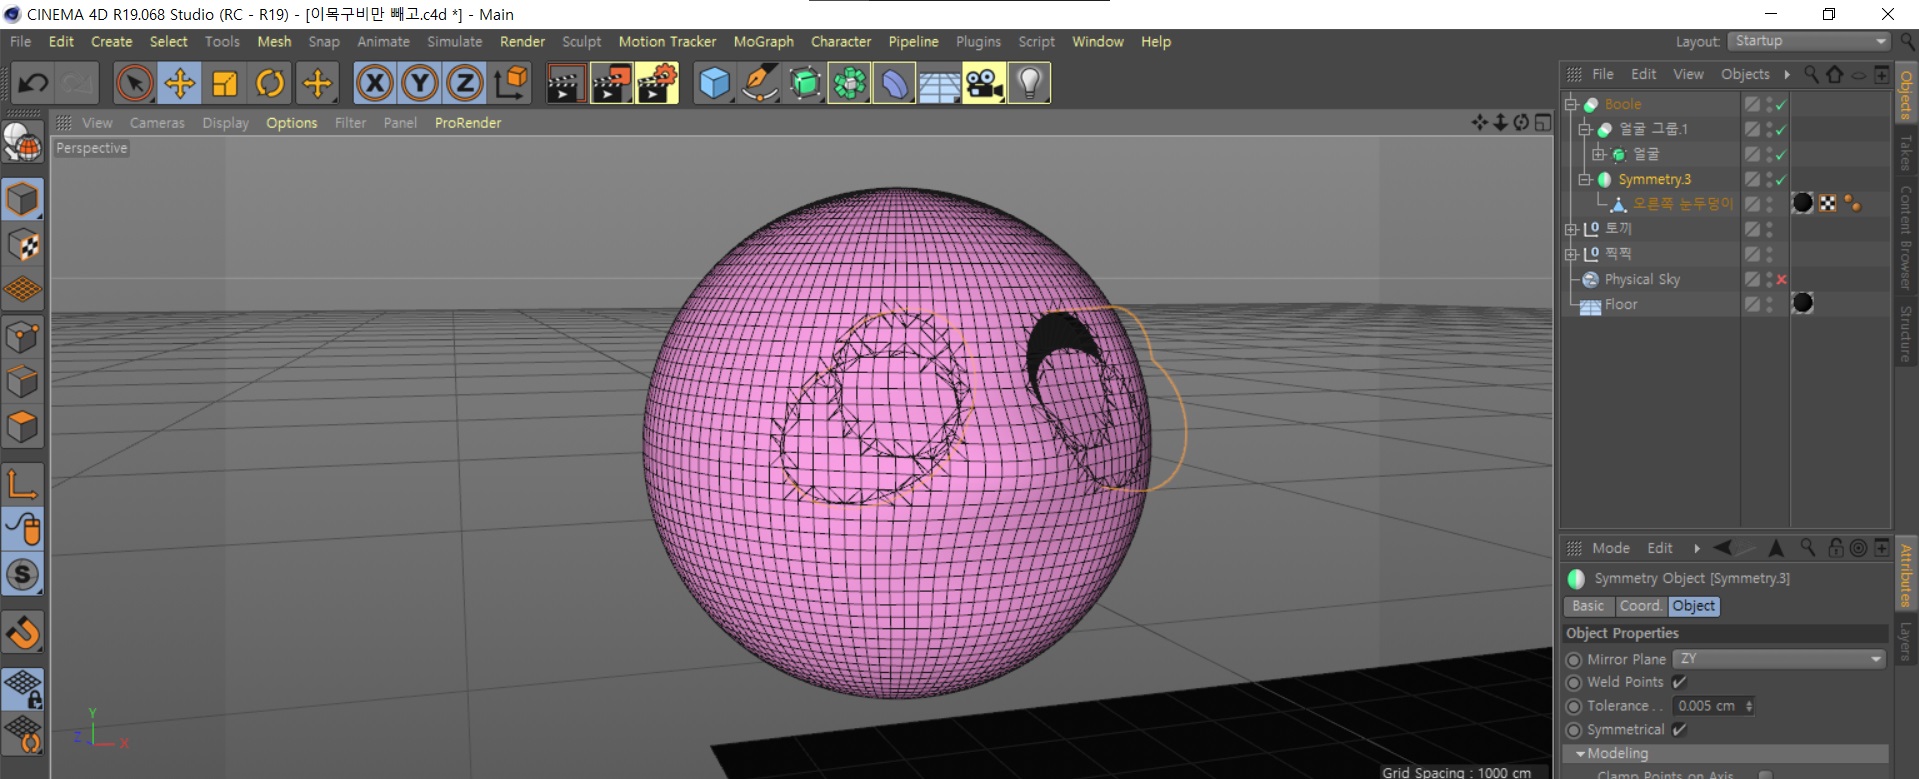Click the Floor black material tag

point(1802,303)
